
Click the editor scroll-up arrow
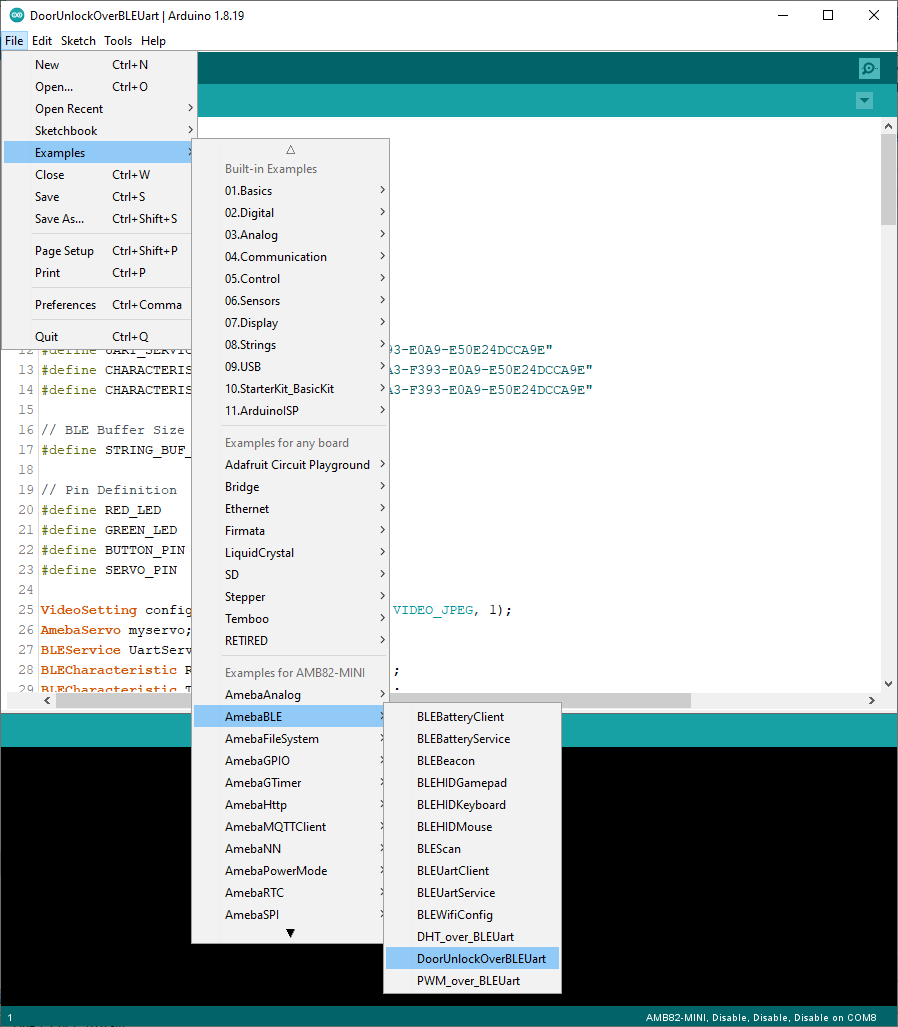click(x=889, y=126)
